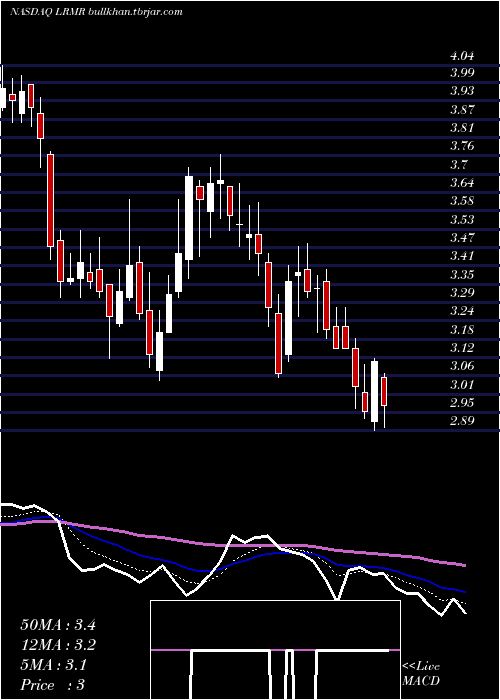Click the 2.95 price axis label
The width and height of the screenshot is (500, 700).
coord(462,403)
